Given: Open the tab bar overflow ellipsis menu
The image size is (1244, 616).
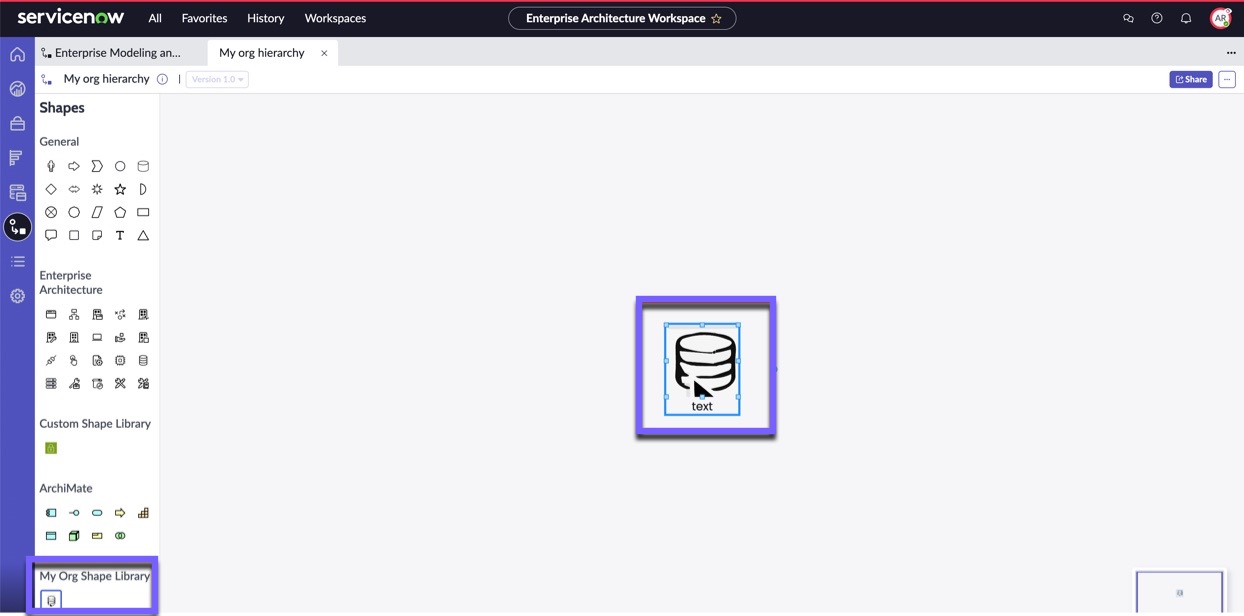Looking at the screenshot, I should 1231,53.
